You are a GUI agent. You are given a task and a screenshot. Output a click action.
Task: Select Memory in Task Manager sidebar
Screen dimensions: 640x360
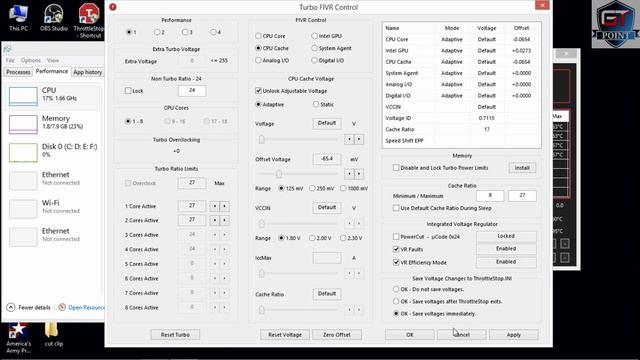coord(52,124)
